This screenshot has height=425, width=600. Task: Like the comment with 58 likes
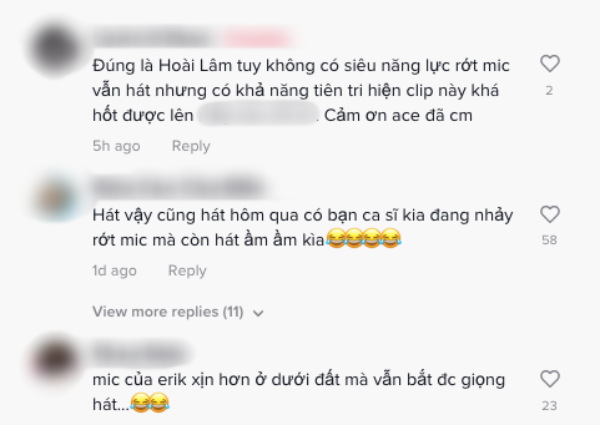pyautogui.click(x=550, y=214)
